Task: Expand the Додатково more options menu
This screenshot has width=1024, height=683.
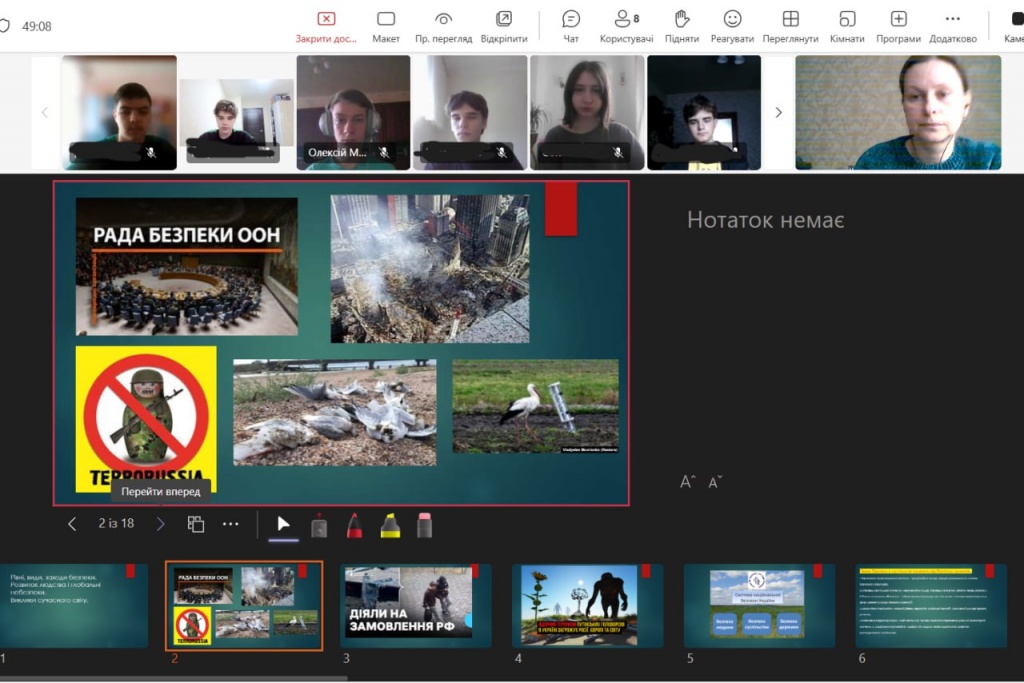Action: pyautogui.click(x=952, y=26)
